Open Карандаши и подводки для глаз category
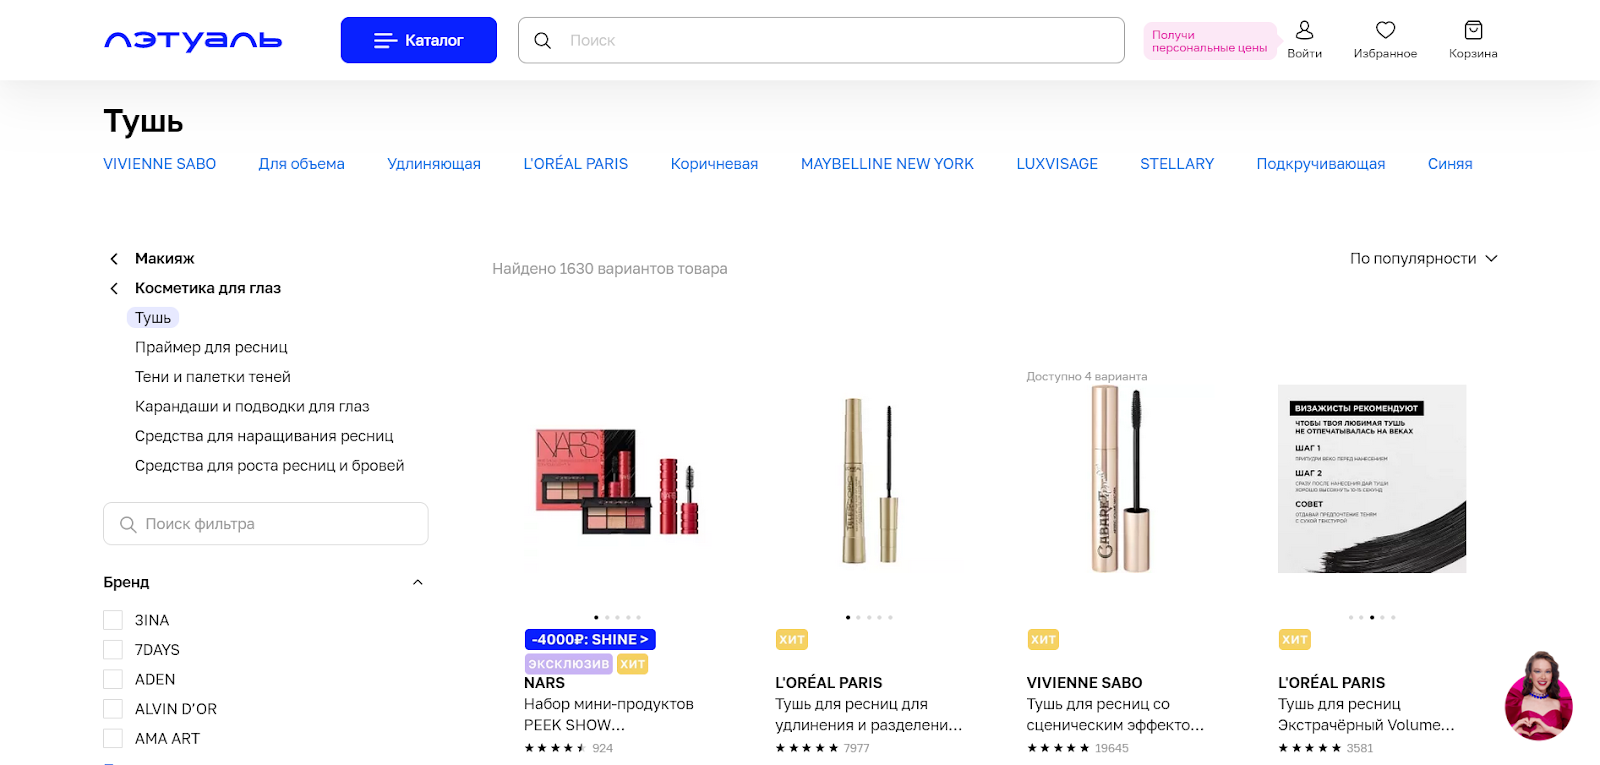Viewport: 1600px width, 765px height. click(252, 407)
